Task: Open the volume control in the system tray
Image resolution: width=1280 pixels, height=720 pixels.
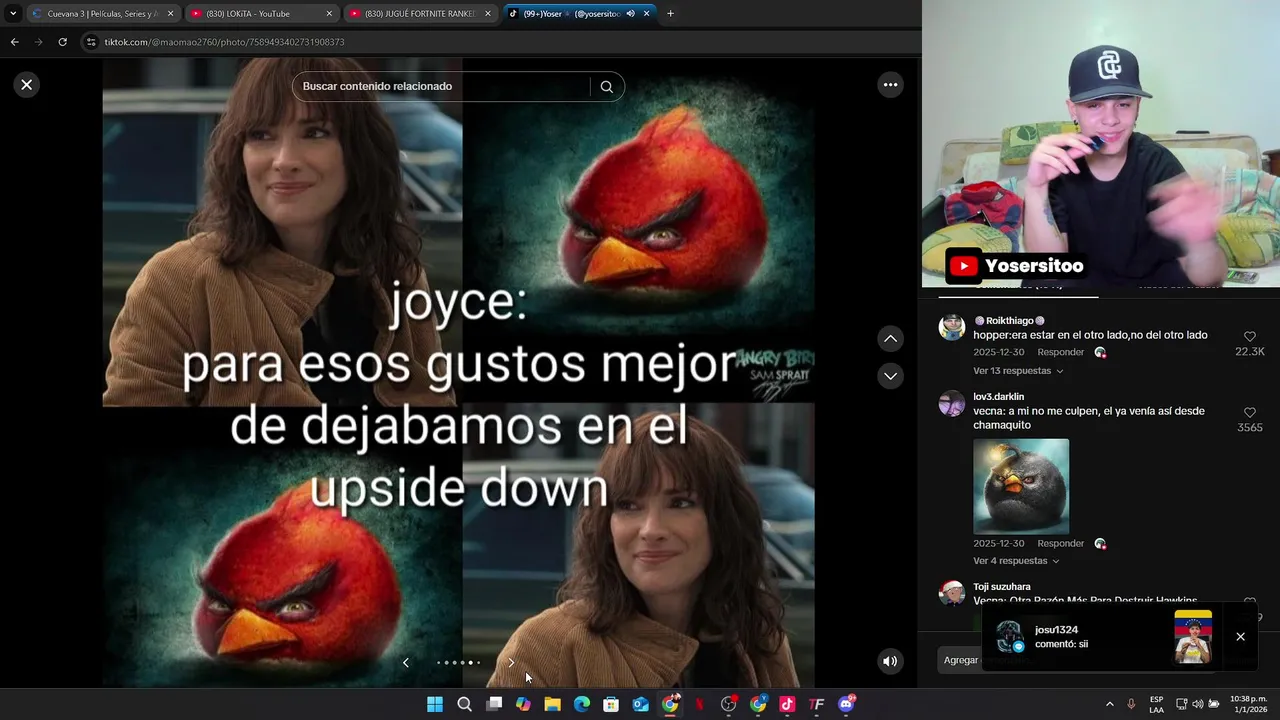Action: click(1197, 704)
